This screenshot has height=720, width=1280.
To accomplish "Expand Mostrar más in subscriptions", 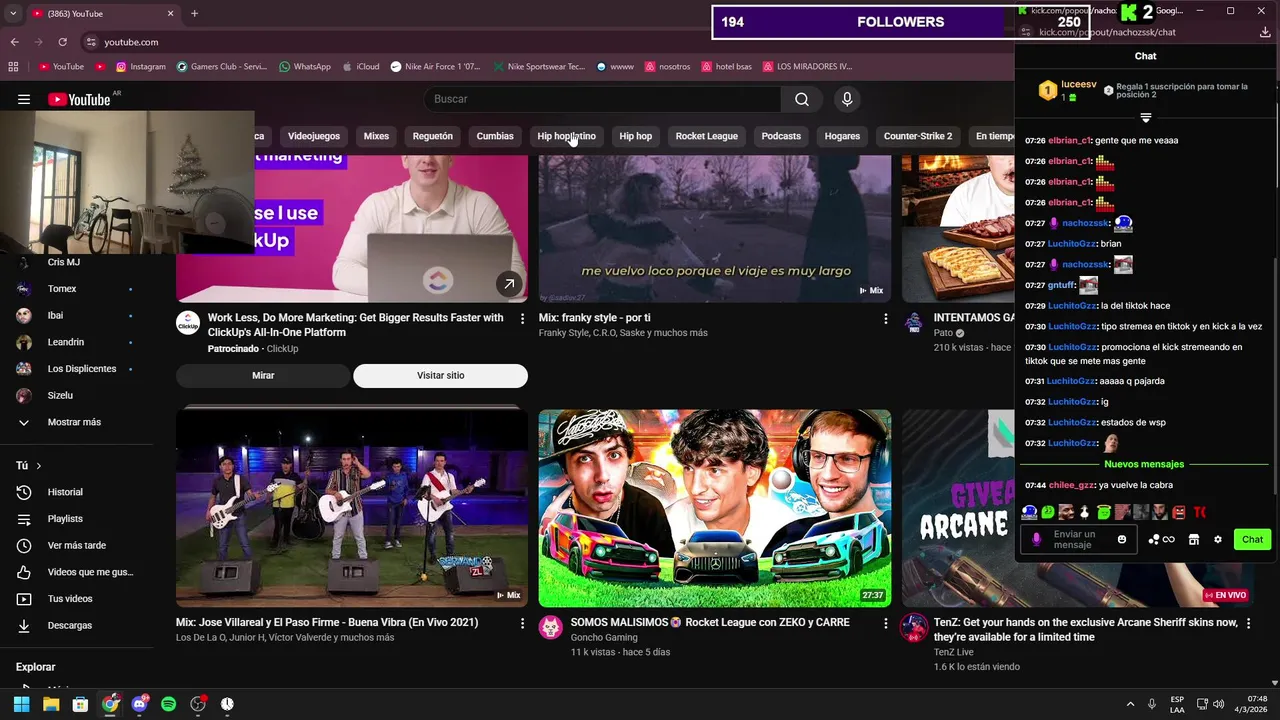I will coord(74,422).
